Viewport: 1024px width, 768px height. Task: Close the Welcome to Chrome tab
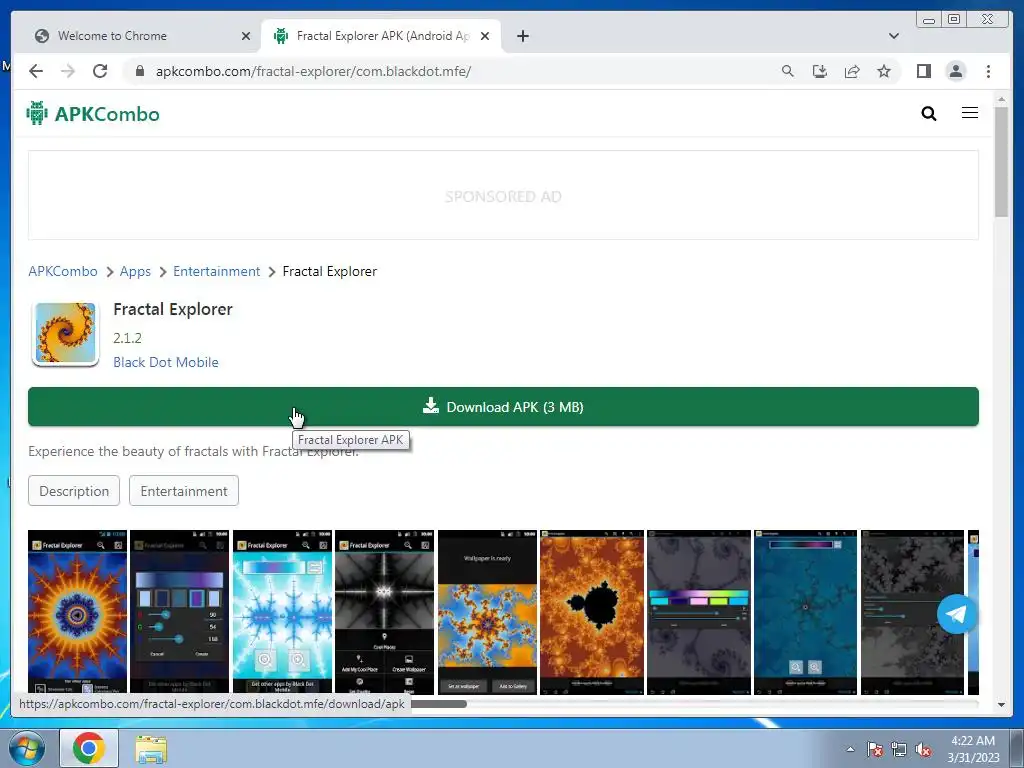[x=246, y=36]
